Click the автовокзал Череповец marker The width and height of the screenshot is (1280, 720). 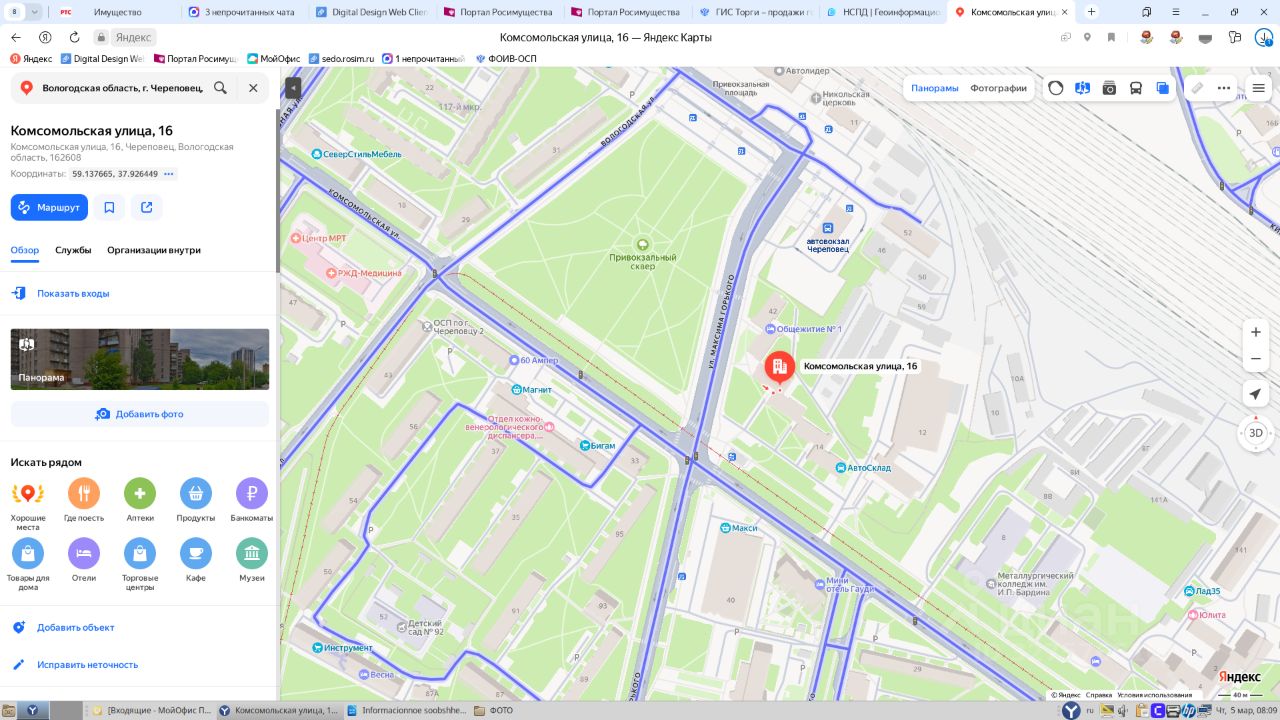[828, 228]
